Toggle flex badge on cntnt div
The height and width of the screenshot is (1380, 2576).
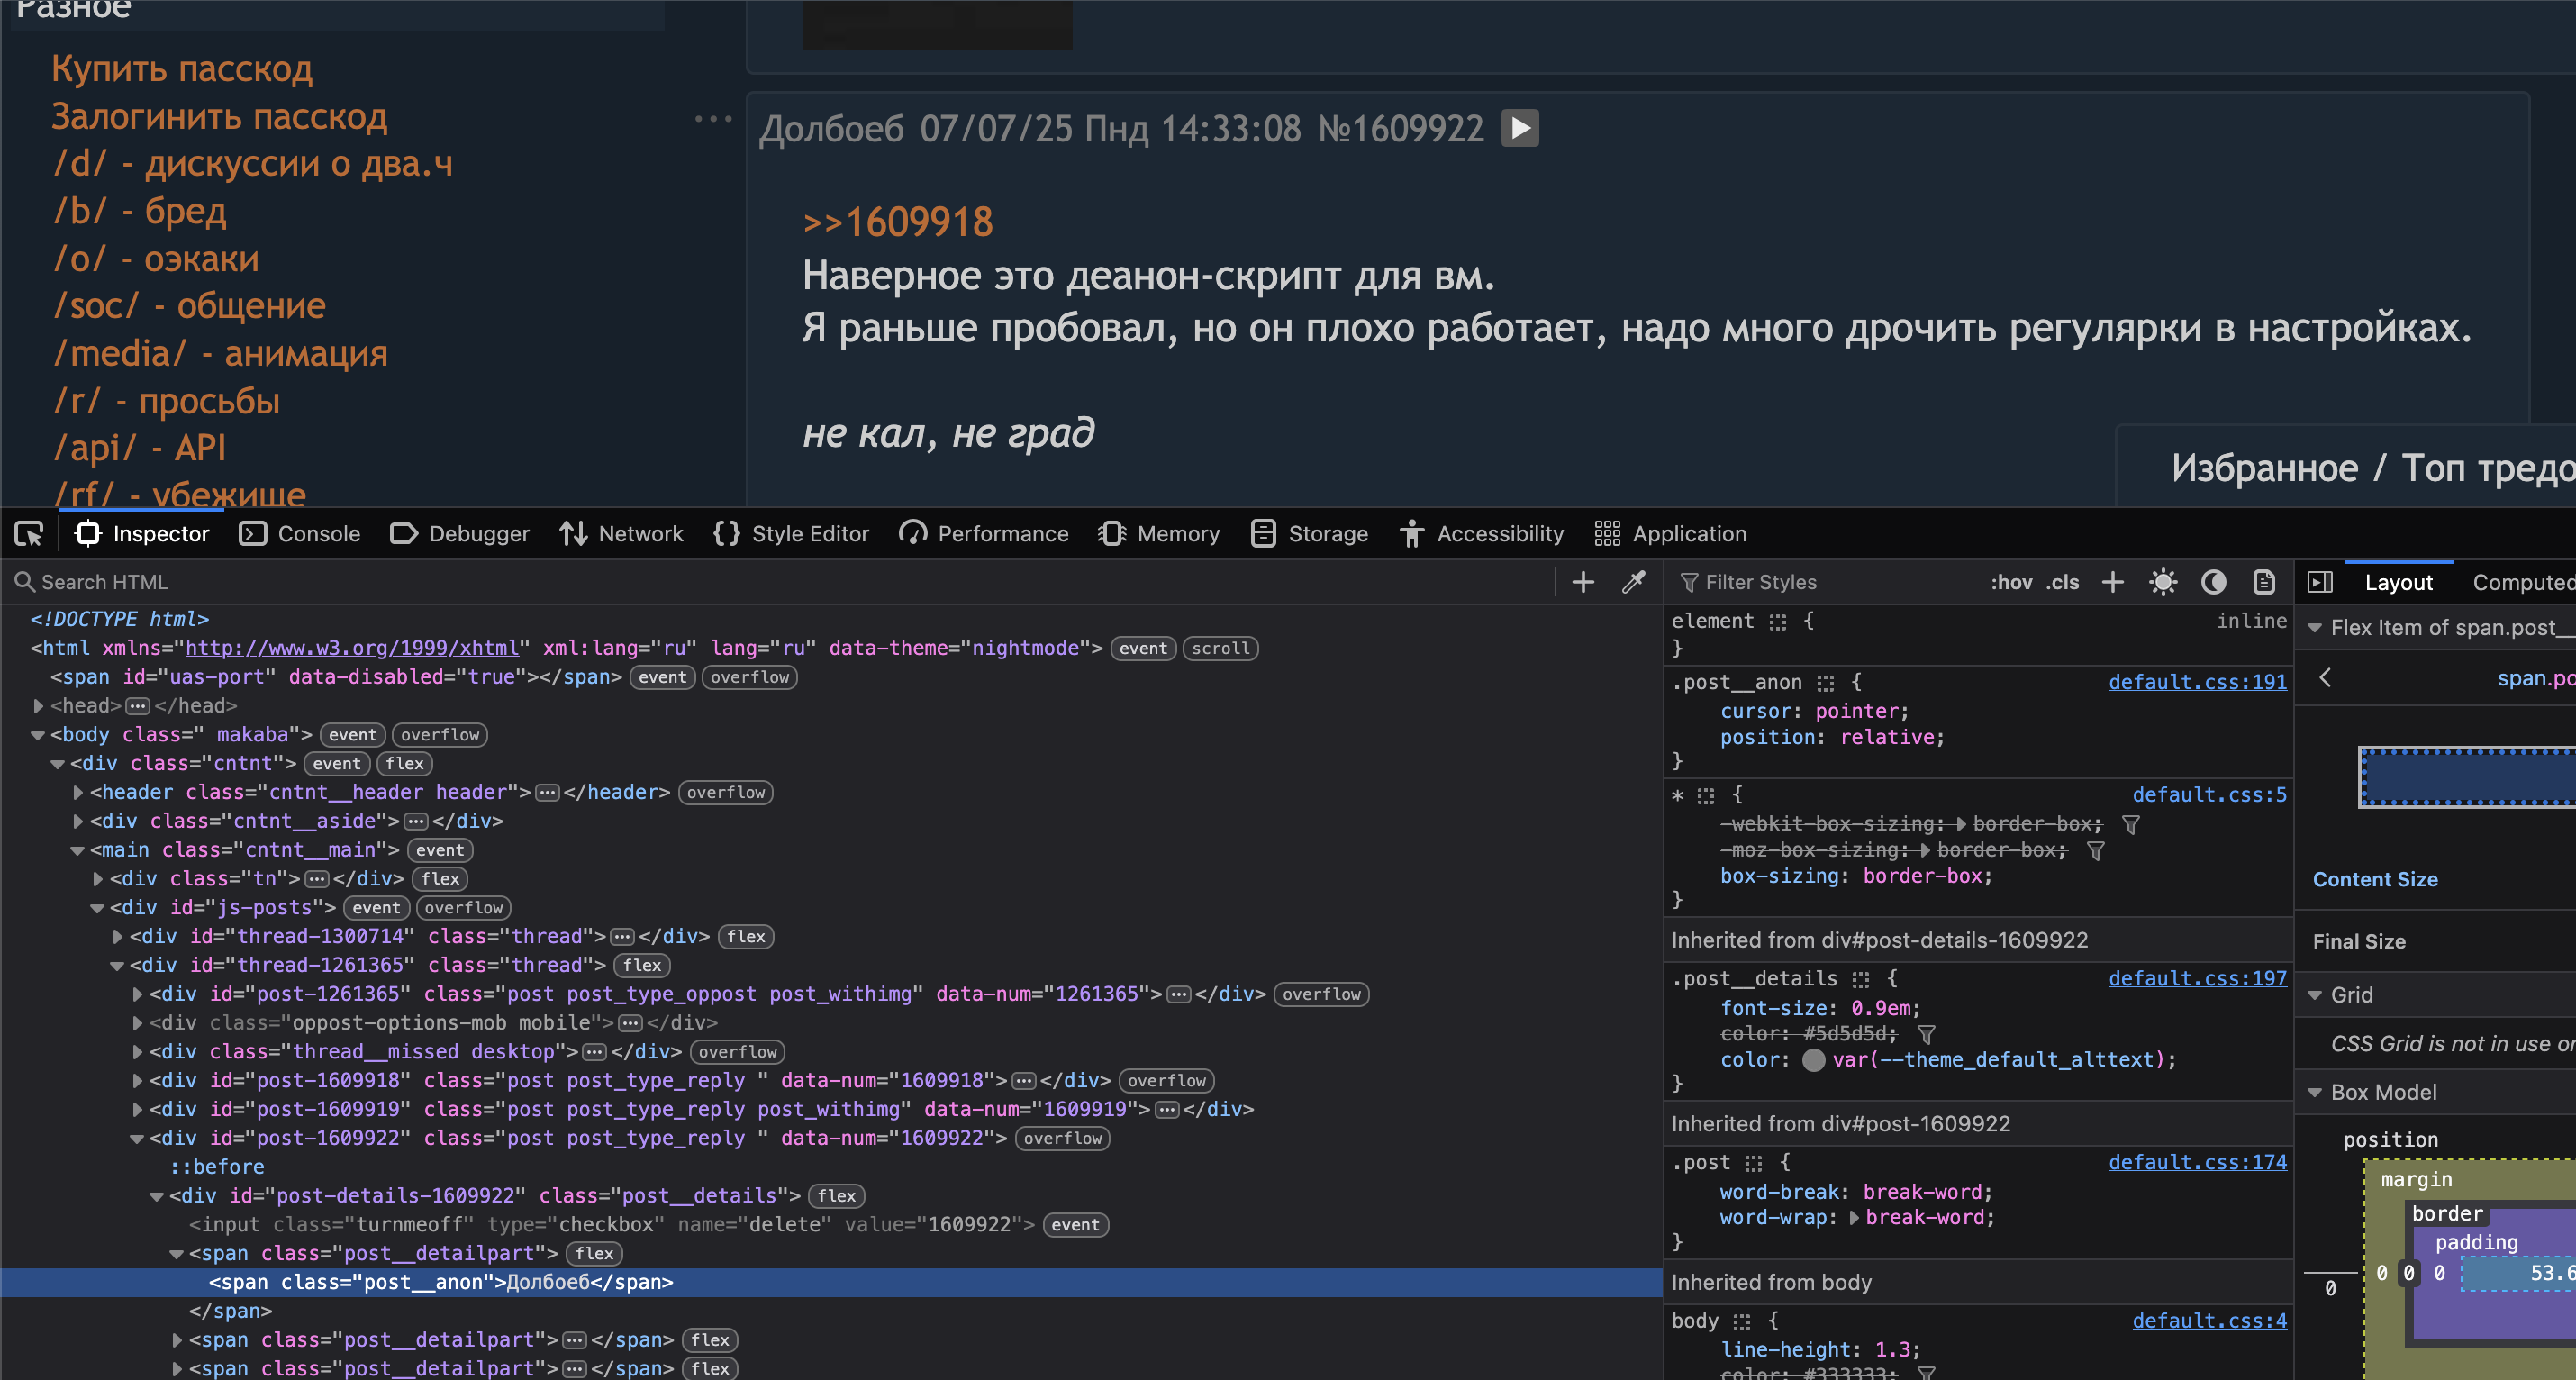[405, 763]
